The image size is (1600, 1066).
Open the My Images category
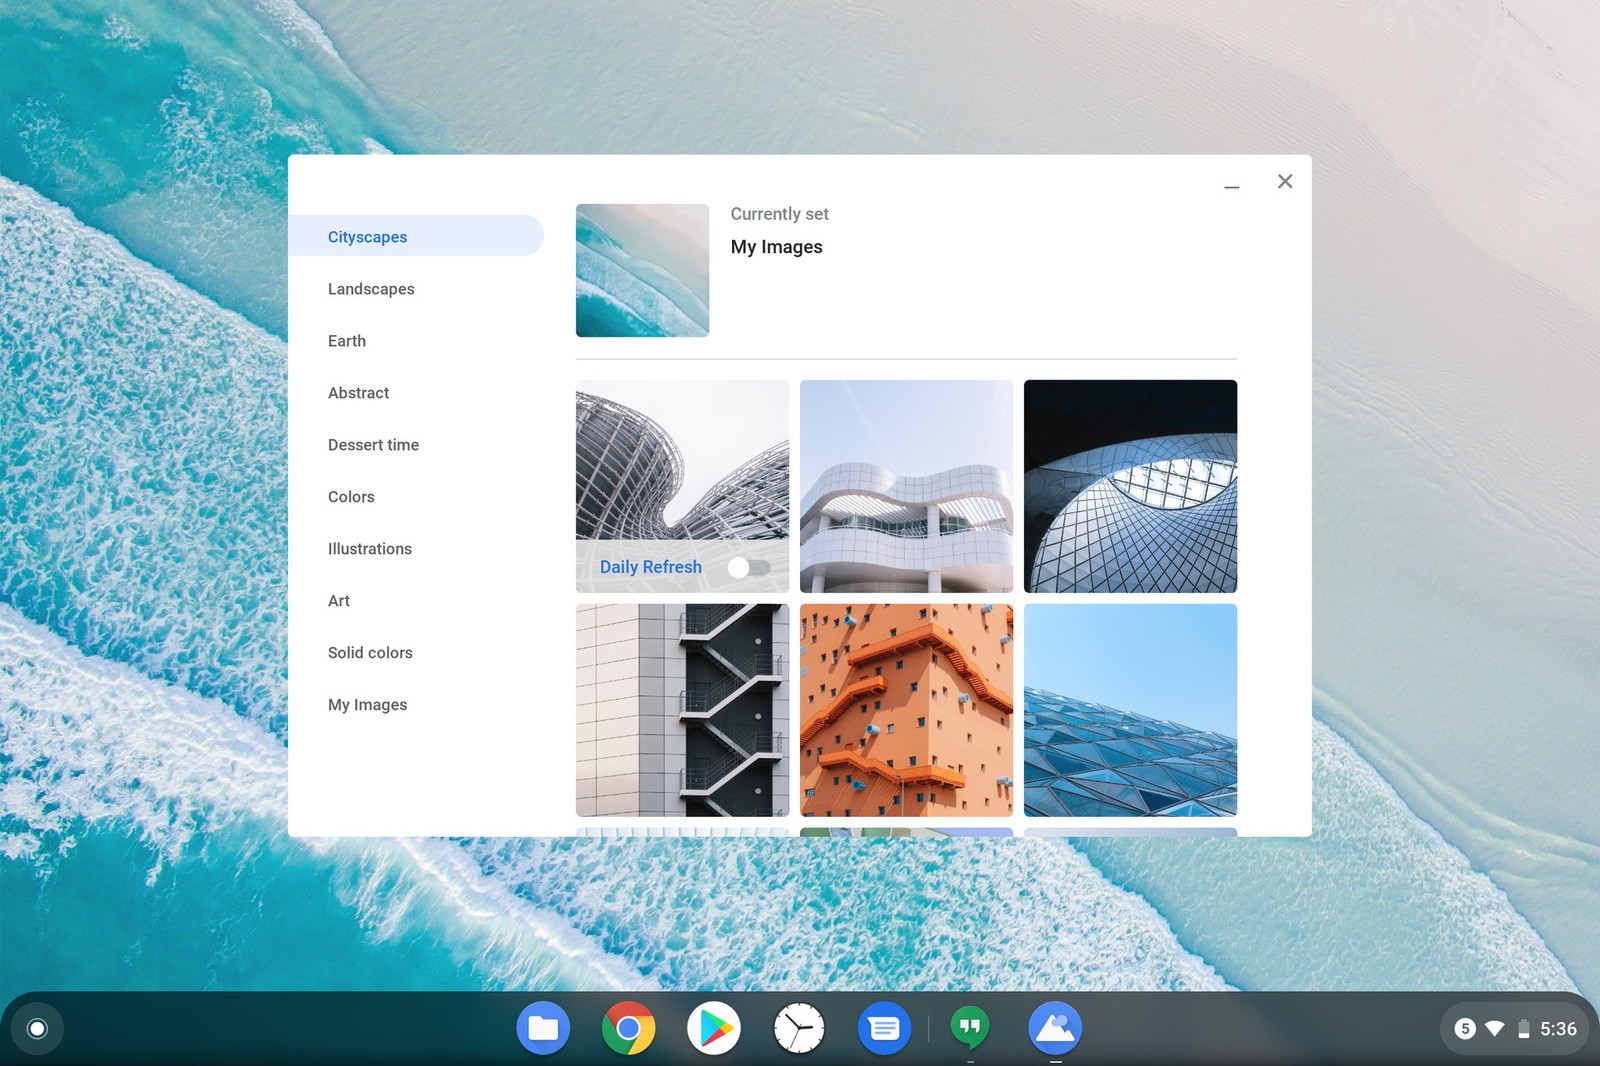[x=367, y=705]
